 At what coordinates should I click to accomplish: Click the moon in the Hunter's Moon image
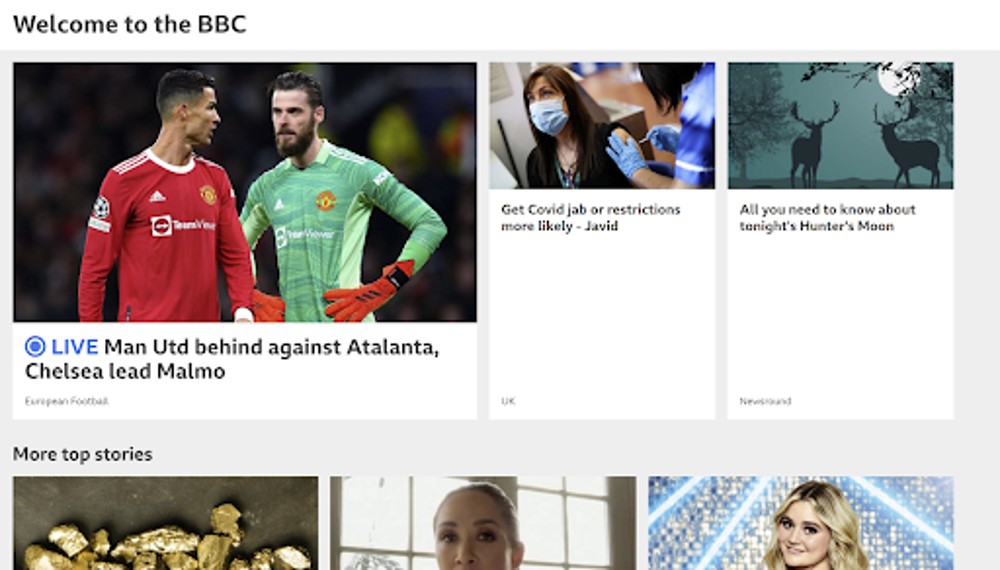tap(898, 78)
